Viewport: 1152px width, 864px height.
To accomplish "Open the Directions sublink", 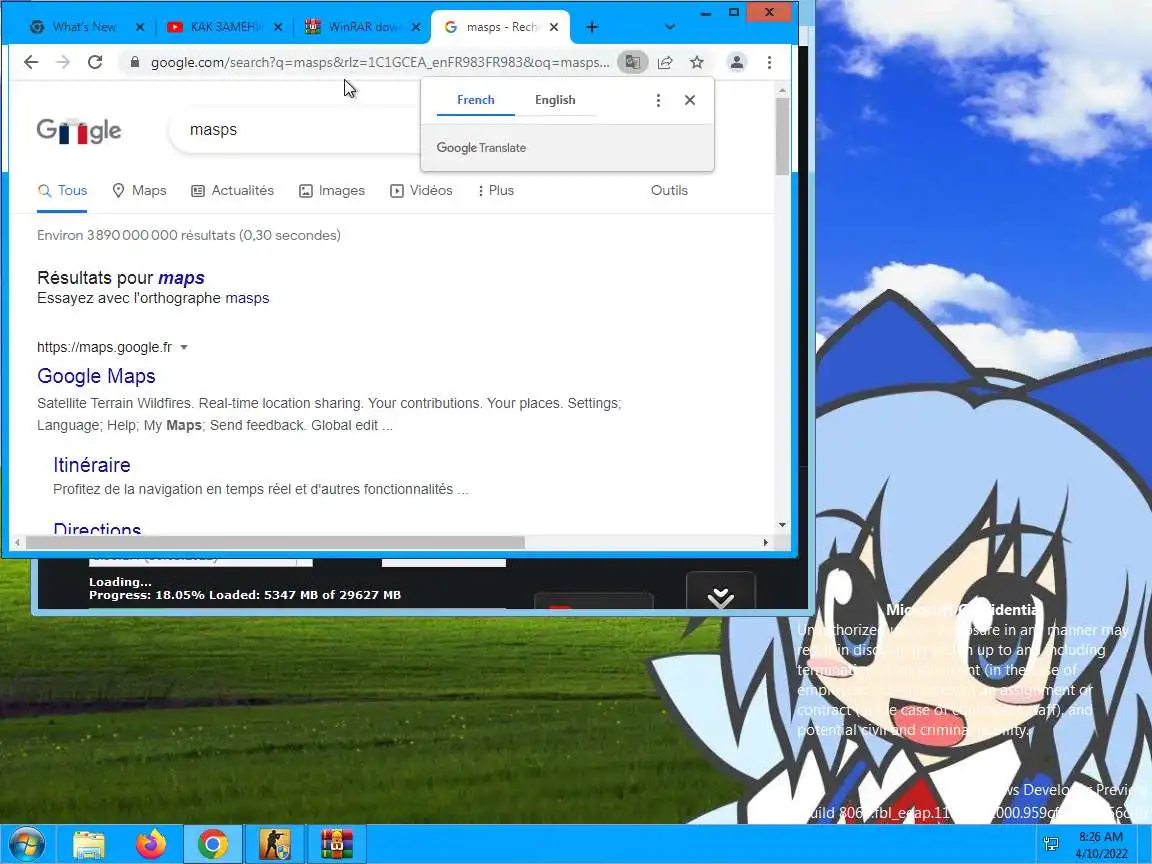I will point(97,527).
